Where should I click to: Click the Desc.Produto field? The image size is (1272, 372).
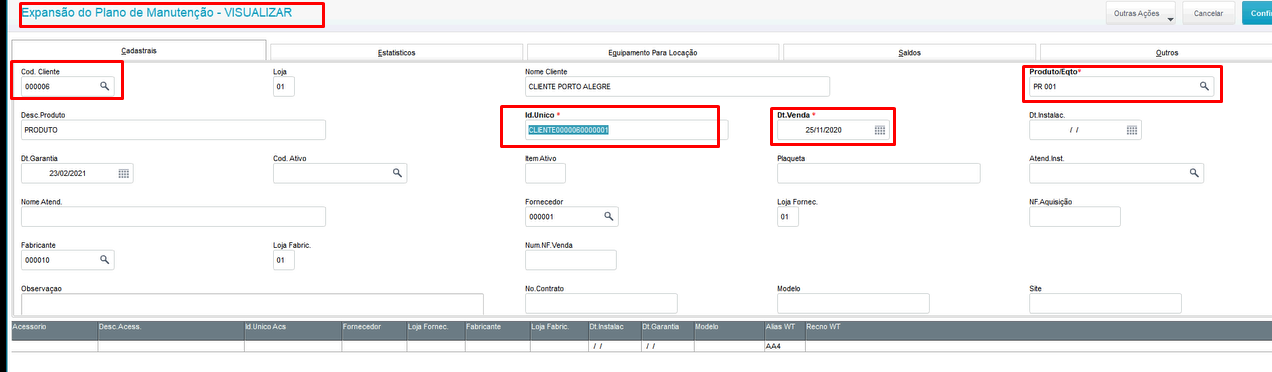[x=173, y=130]
